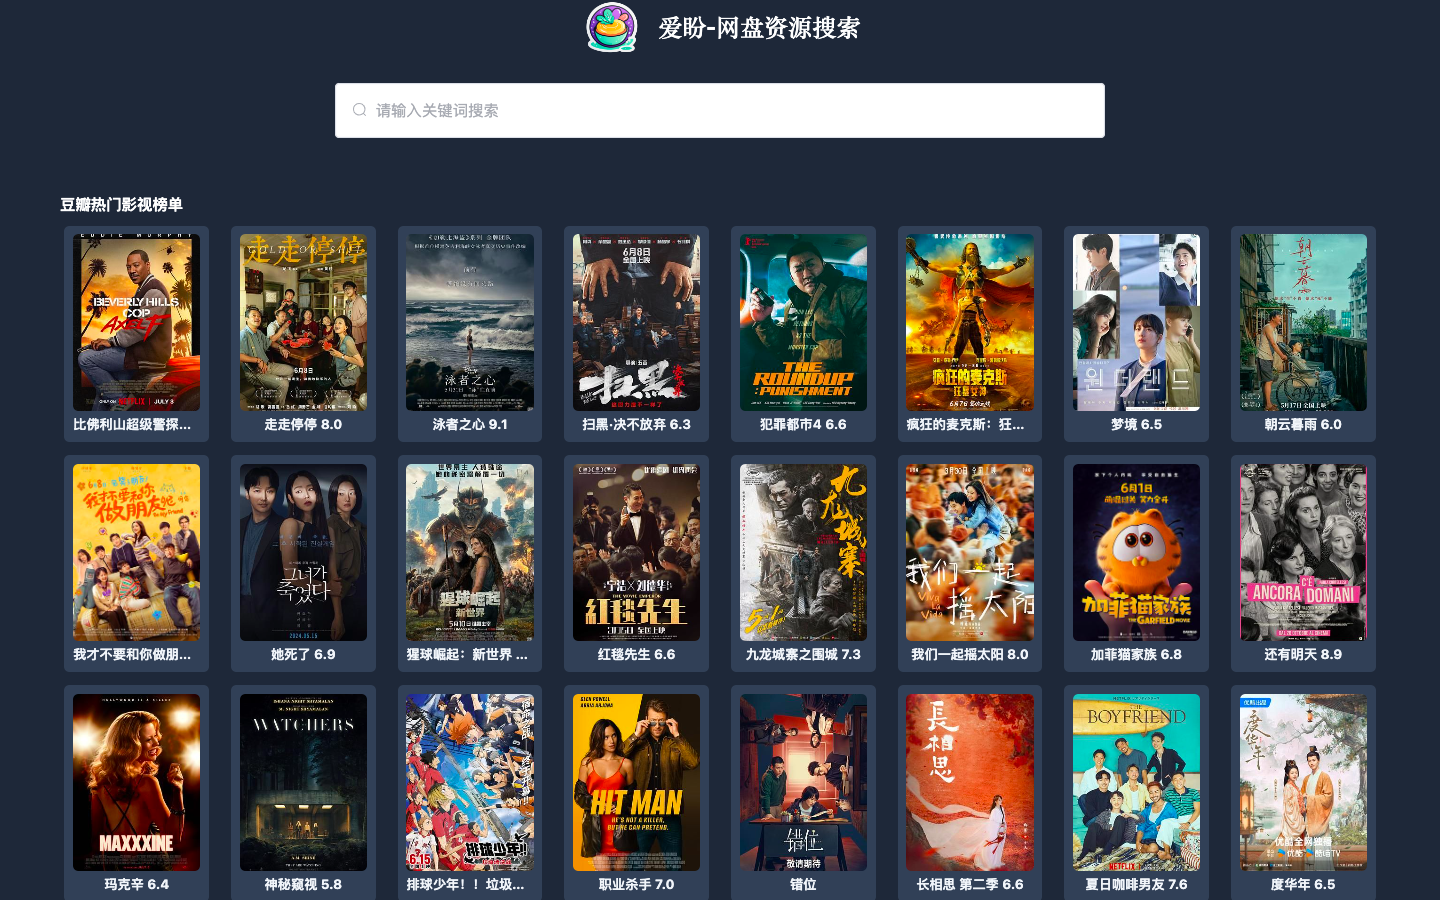1440x900 pixels.
Task: Open the 泳者之心 movie poster
Action: pos(470,322)
